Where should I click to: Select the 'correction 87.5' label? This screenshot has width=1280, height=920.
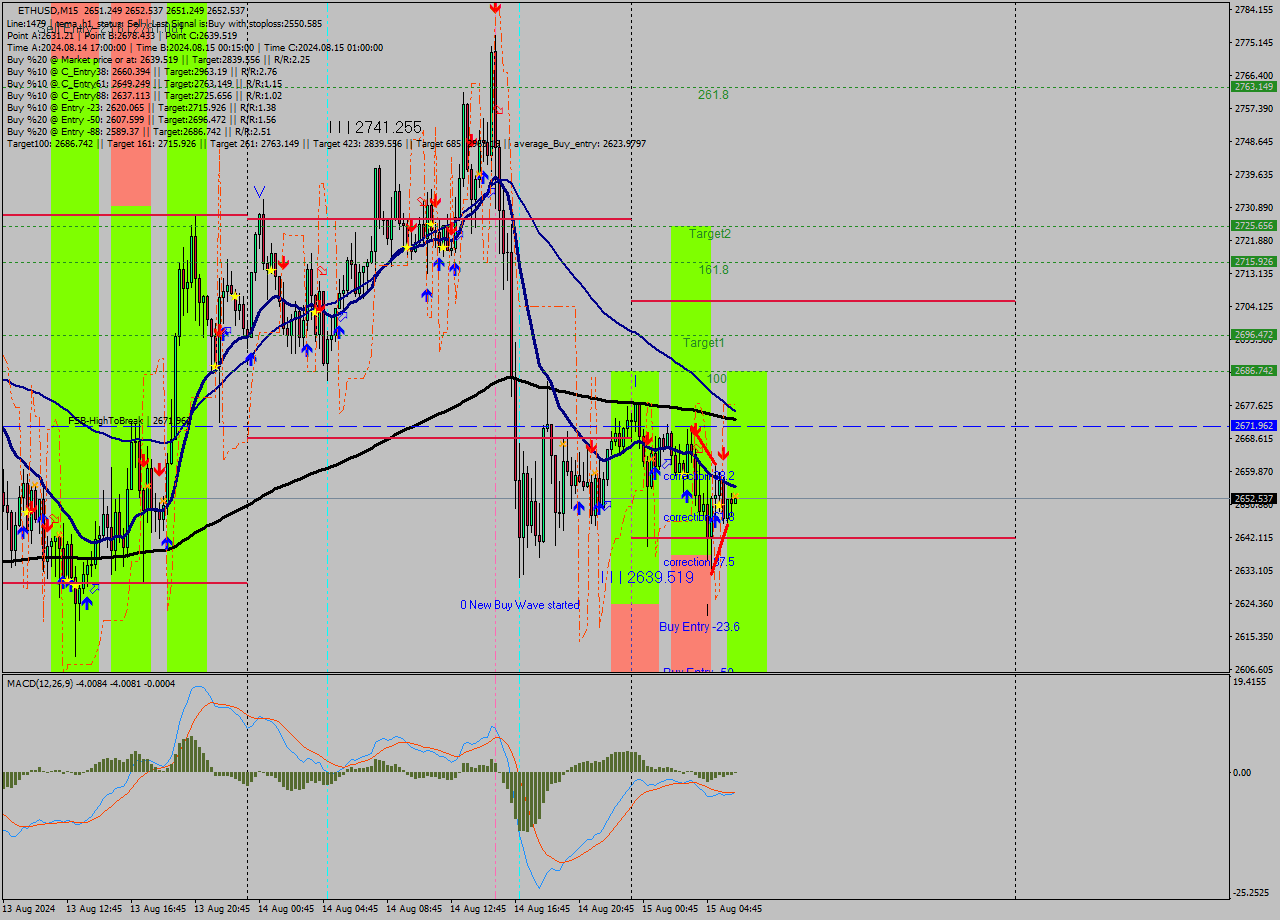(698, 562)
